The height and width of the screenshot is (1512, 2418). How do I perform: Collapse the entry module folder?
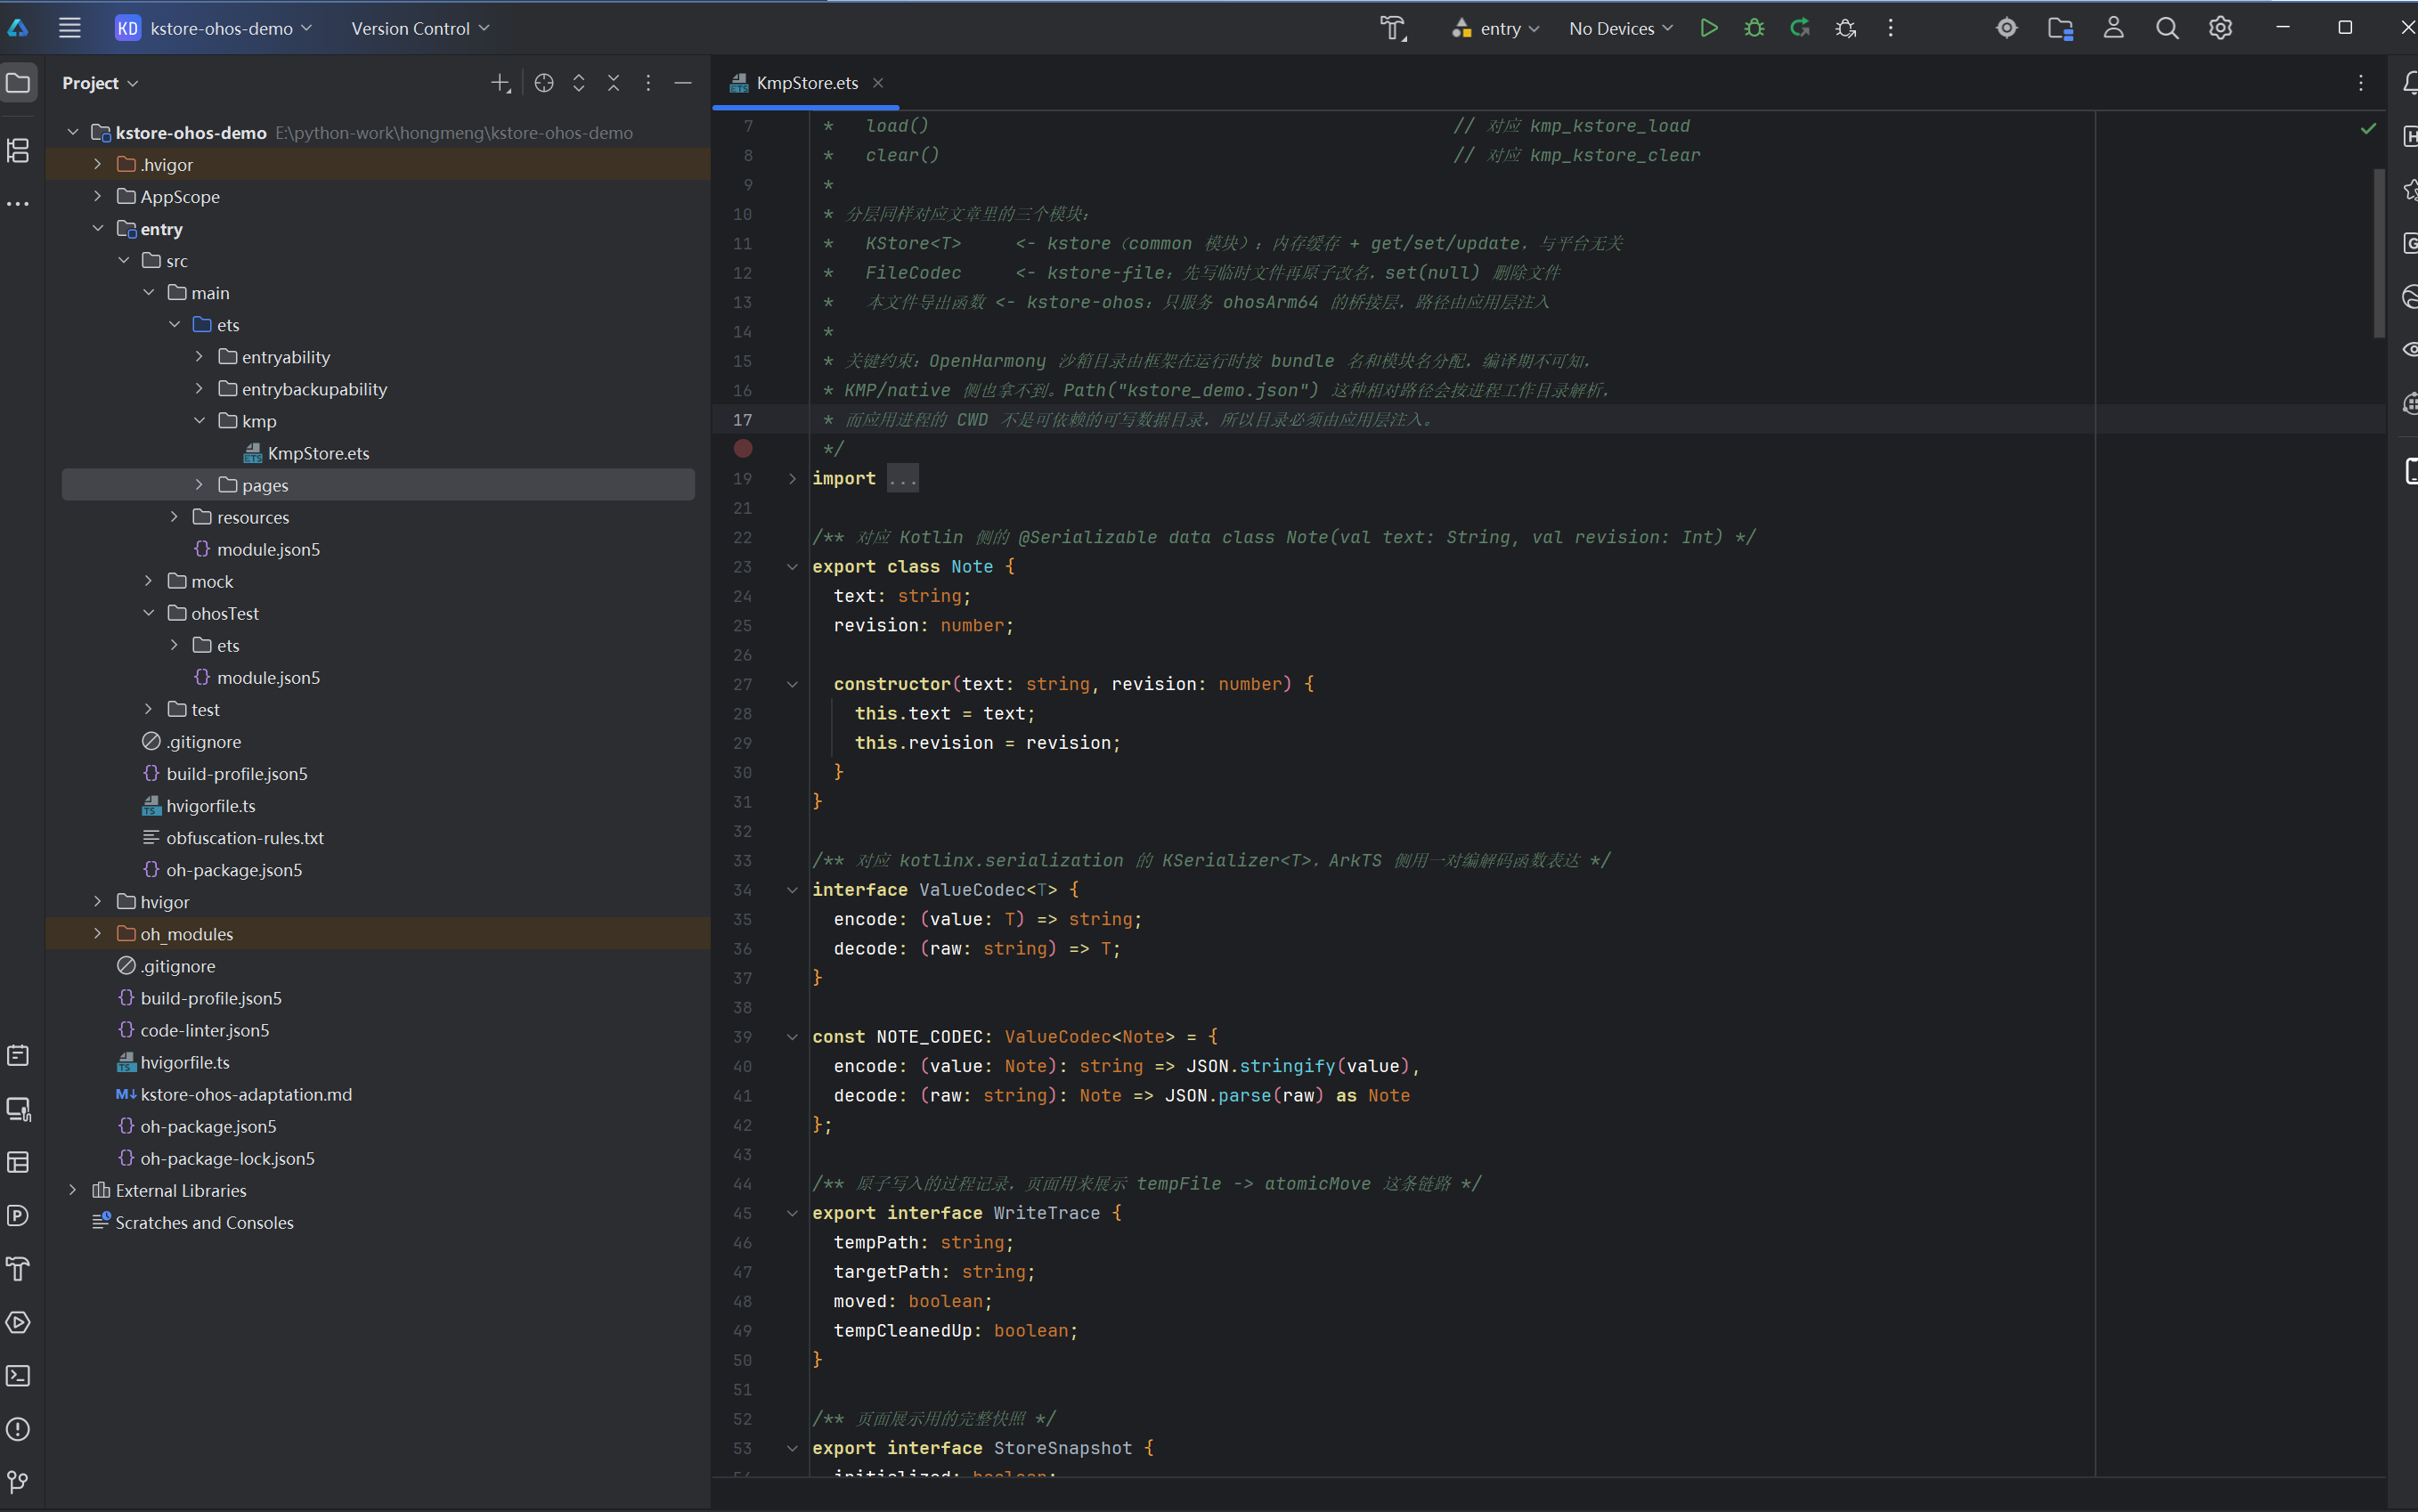pos(98,229)
